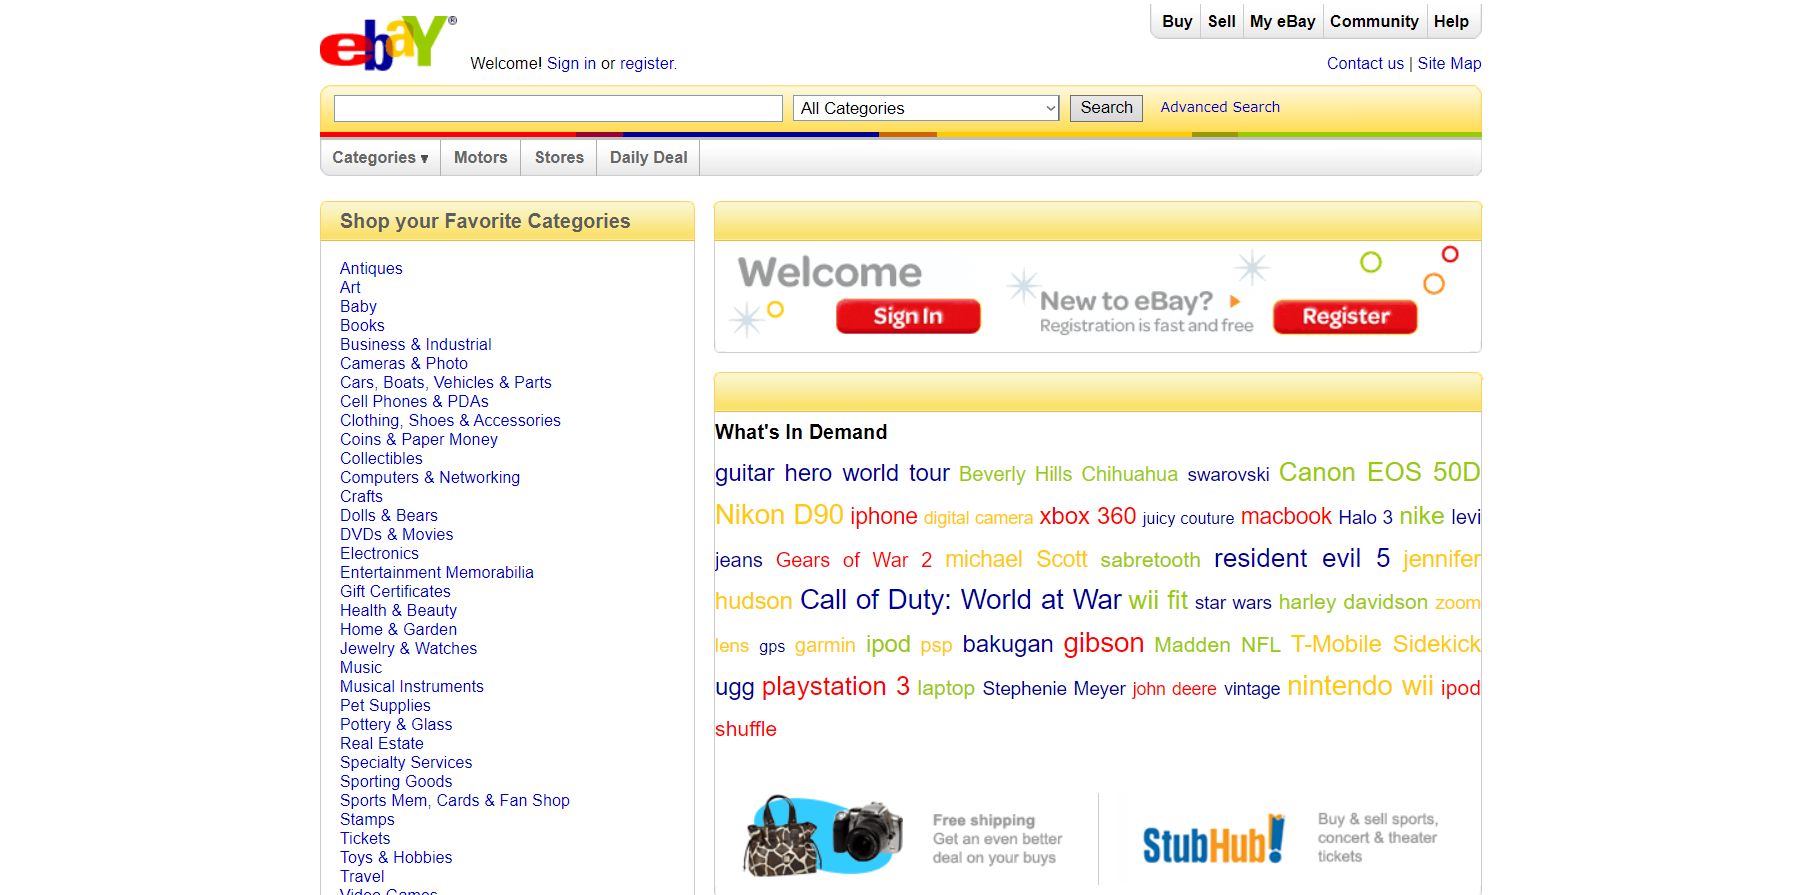Open the Sell menu
The width and height of the screenshot is (1807, 895).
pyautogui.click(x=1222, y=21)
